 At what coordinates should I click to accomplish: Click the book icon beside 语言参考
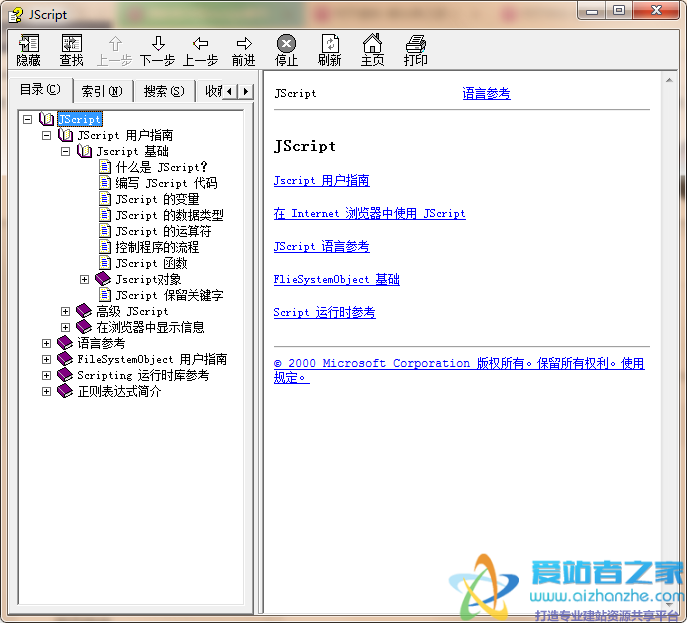point(65,343)
